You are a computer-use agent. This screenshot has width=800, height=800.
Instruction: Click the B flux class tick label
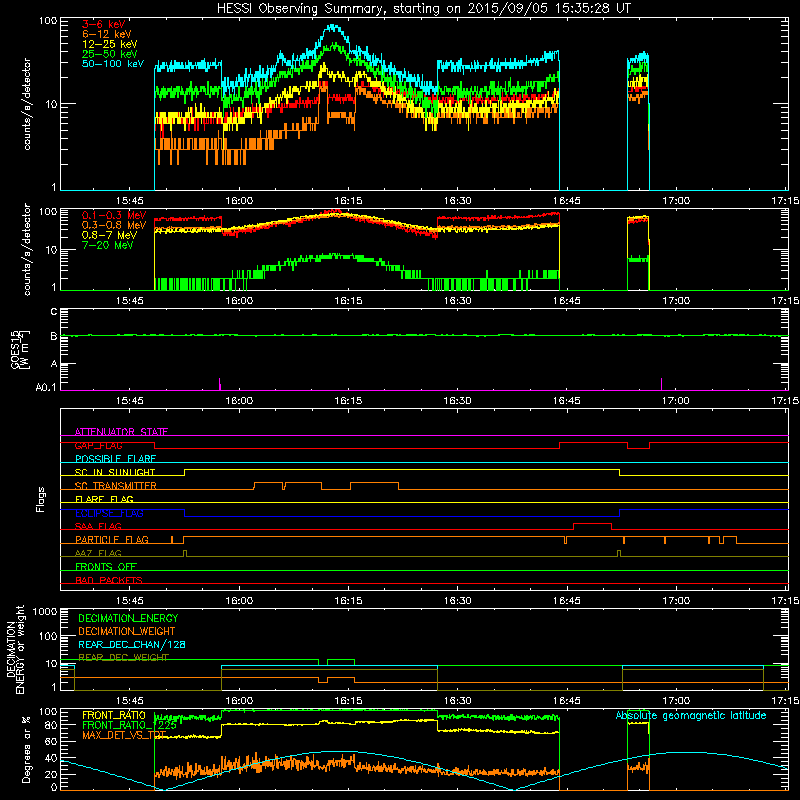[x=54, y=336]
